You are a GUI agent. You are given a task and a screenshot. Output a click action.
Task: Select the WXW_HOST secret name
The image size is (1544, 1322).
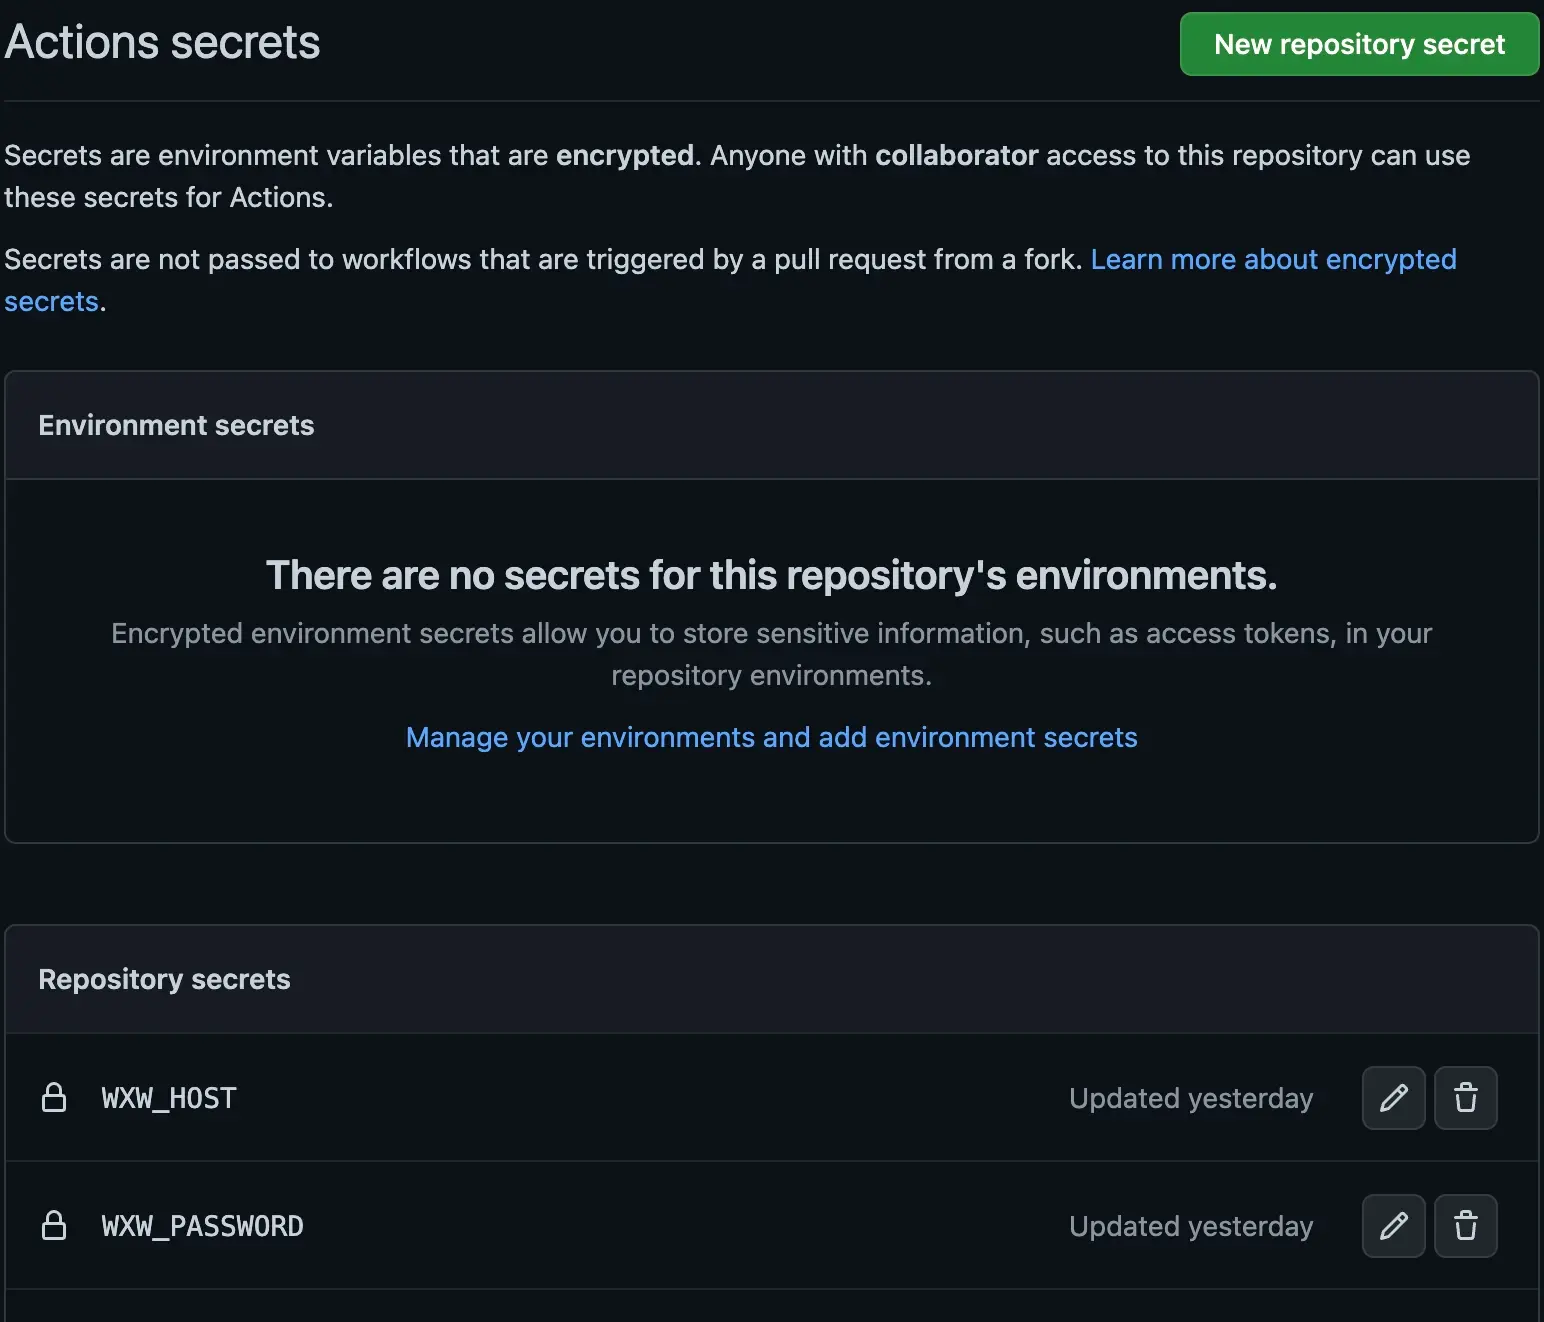169,1098
